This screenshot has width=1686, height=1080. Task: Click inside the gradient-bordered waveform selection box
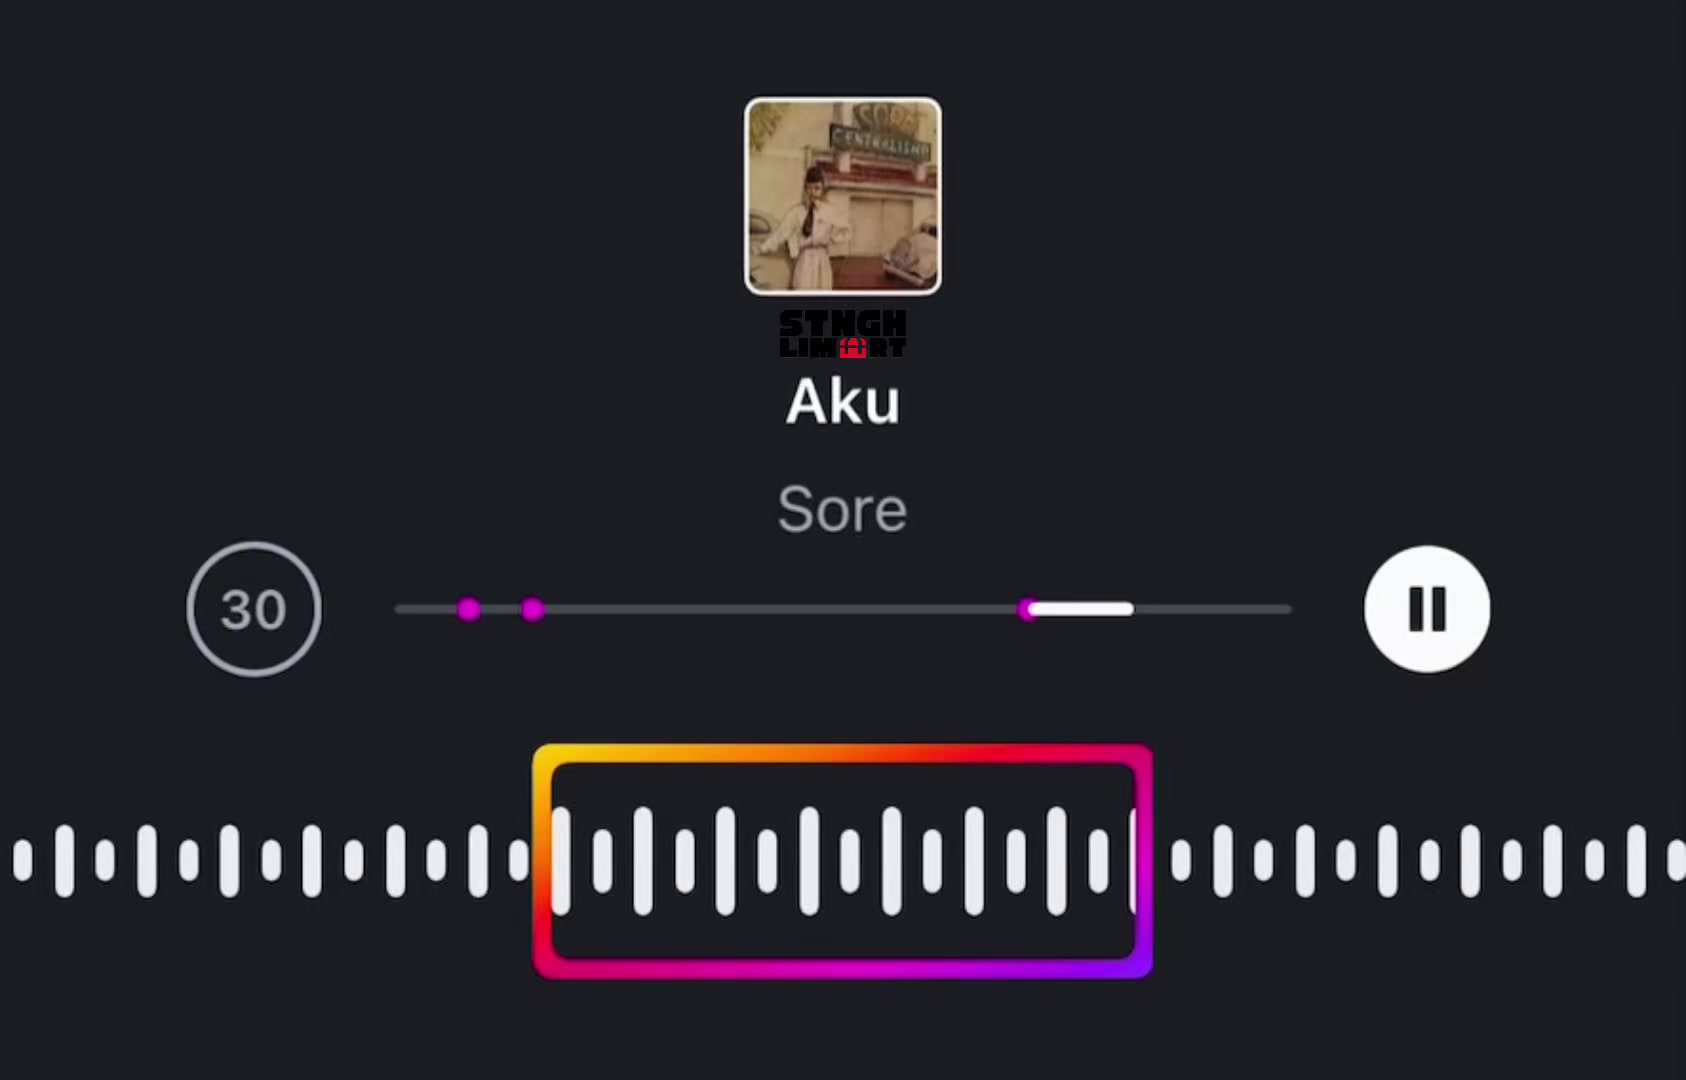(x=843, y=861)
